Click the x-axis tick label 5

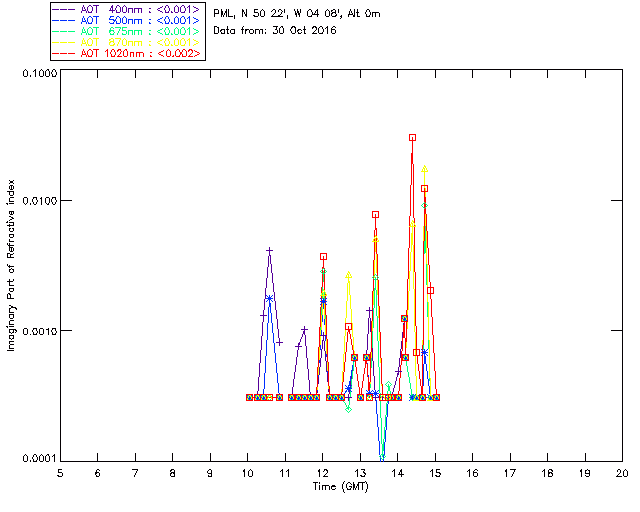point(60,473)
